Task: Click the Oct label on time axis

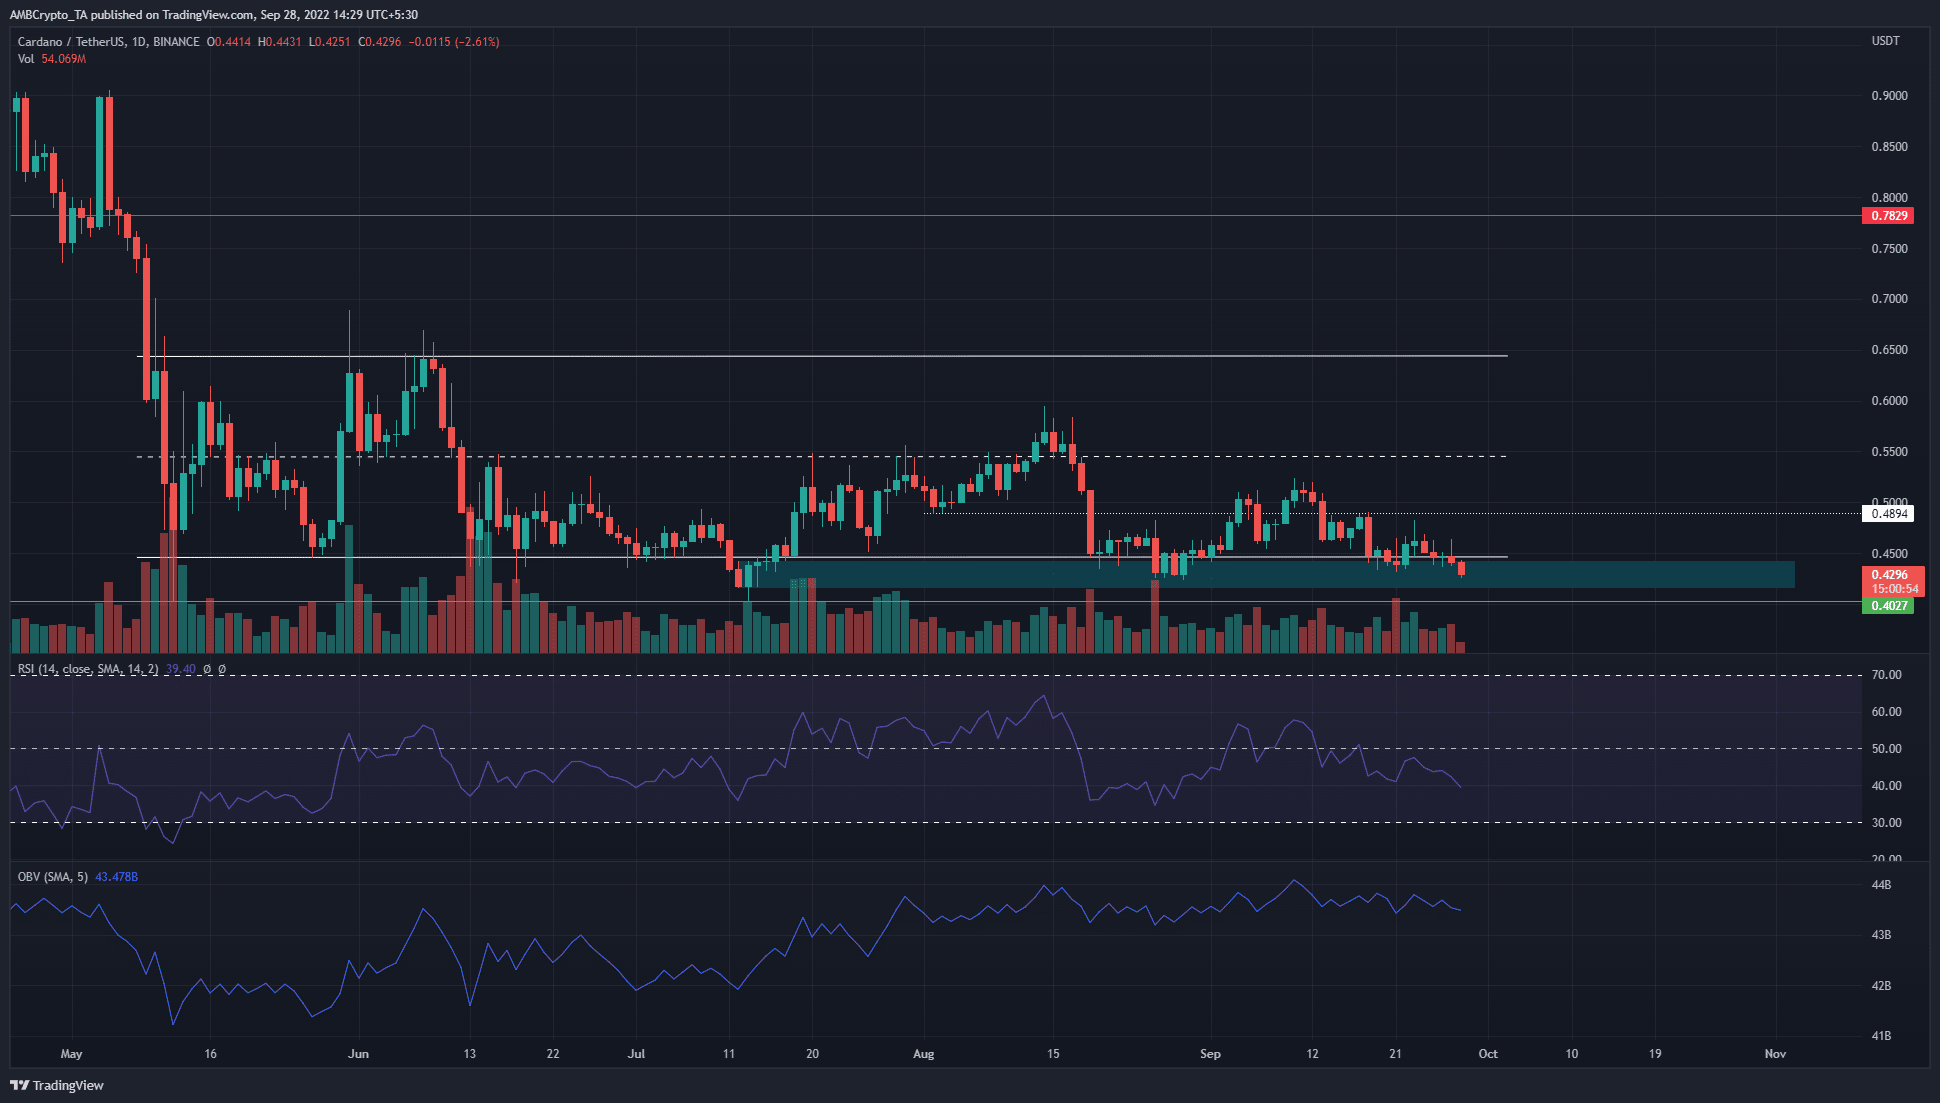Action: pos(1488,1054)
